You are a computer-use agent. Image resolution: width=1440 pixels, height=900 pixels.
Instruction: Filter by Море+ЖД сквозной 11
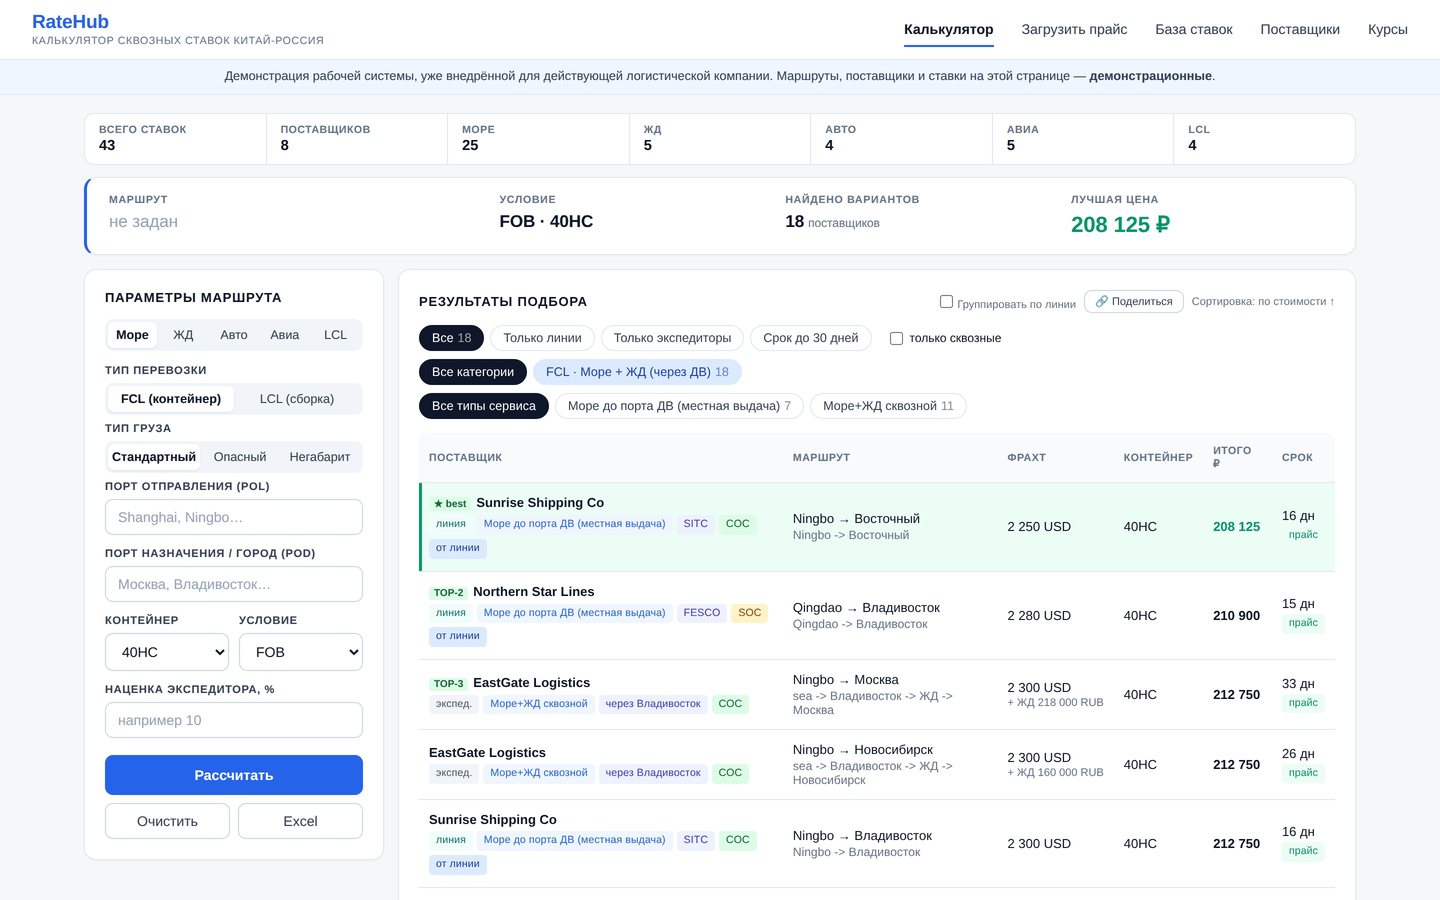(888, 406)
